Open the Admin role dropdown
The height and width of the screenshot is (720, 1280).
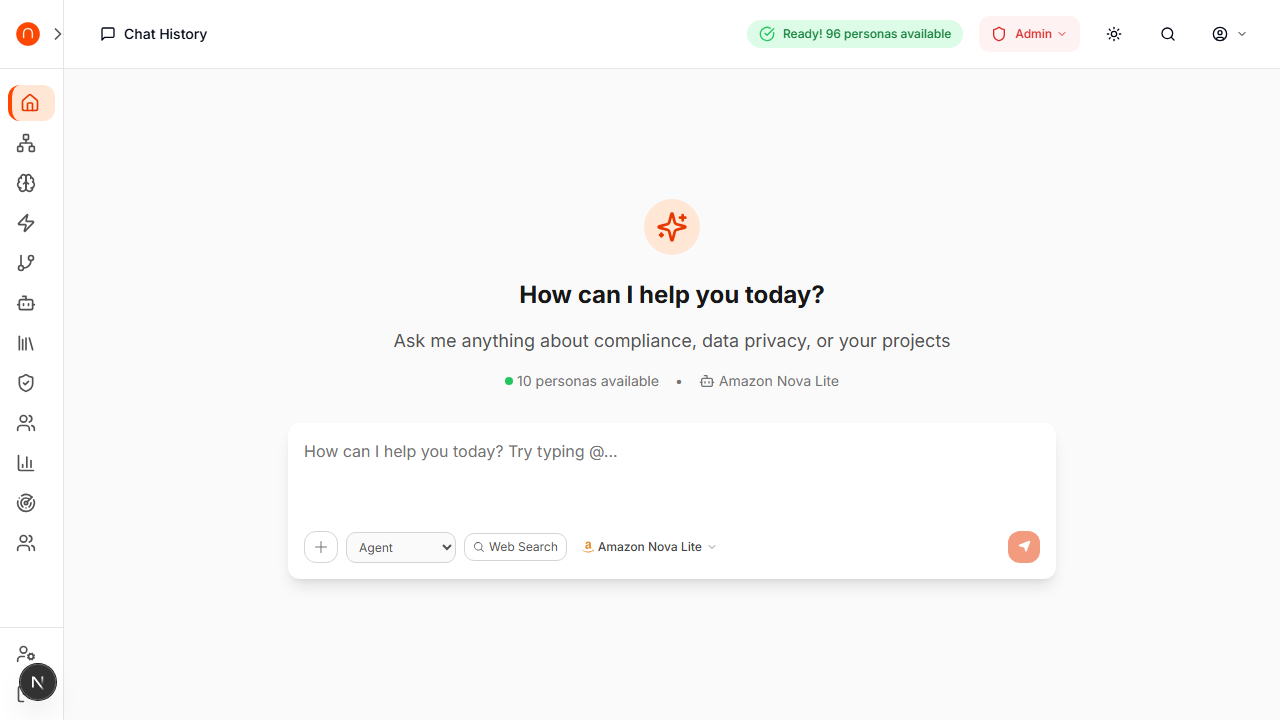point(1029,33)
